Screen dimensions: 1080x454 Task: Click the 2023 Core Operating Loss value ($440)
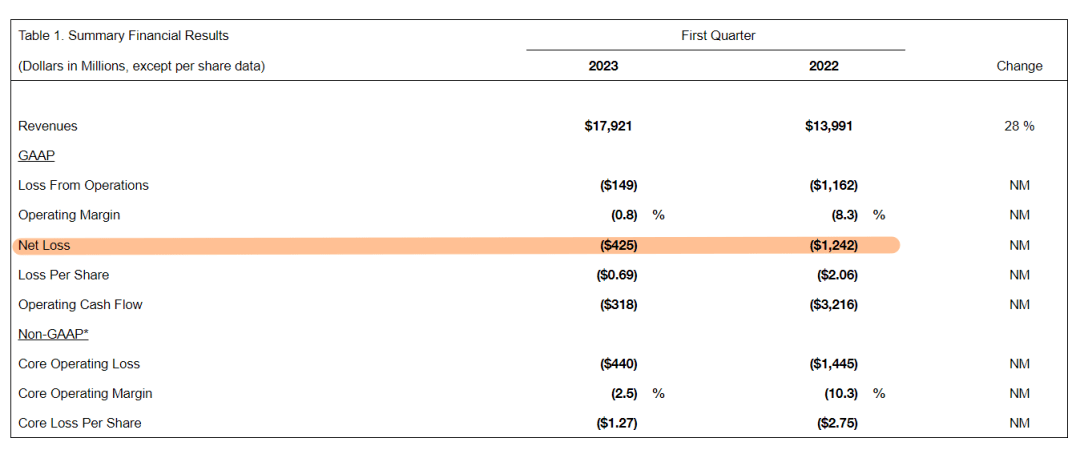[x=617, y=364]
